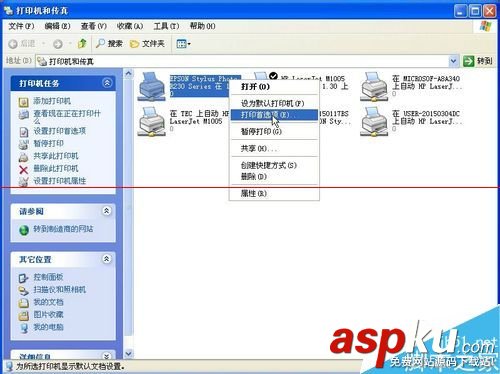Click the red X delete printer icon
The image size is (500, 374).
(x=24, y=170)
